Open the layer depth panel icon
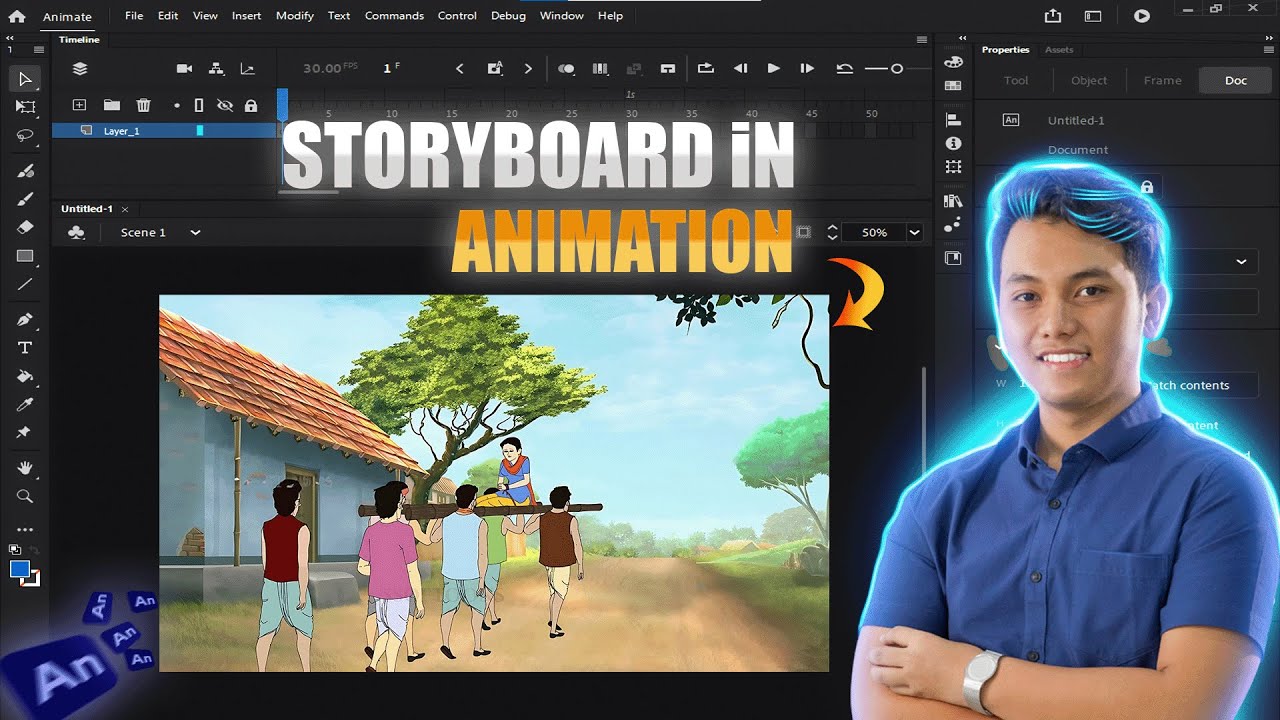The width and height of the screenshot is (1280, 720). [80, 69]
